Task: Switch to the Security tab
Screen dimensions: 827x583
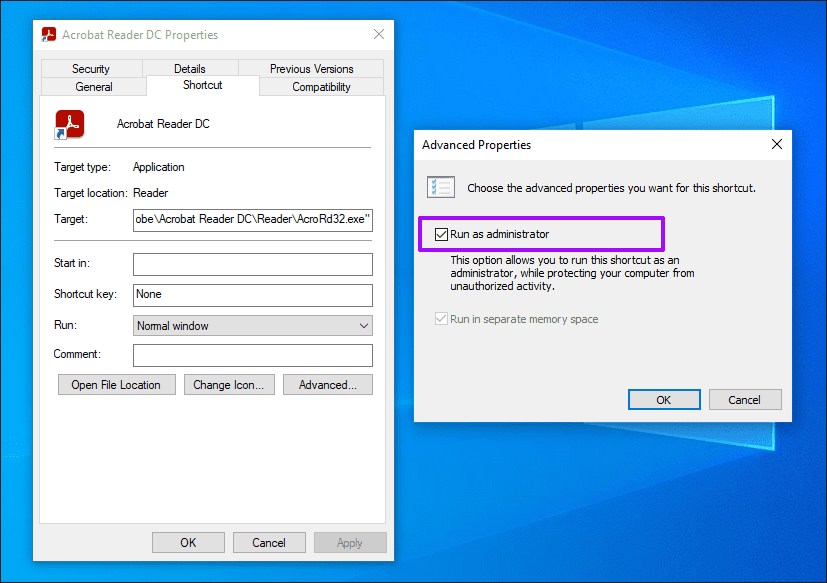Action: (91, 69)
